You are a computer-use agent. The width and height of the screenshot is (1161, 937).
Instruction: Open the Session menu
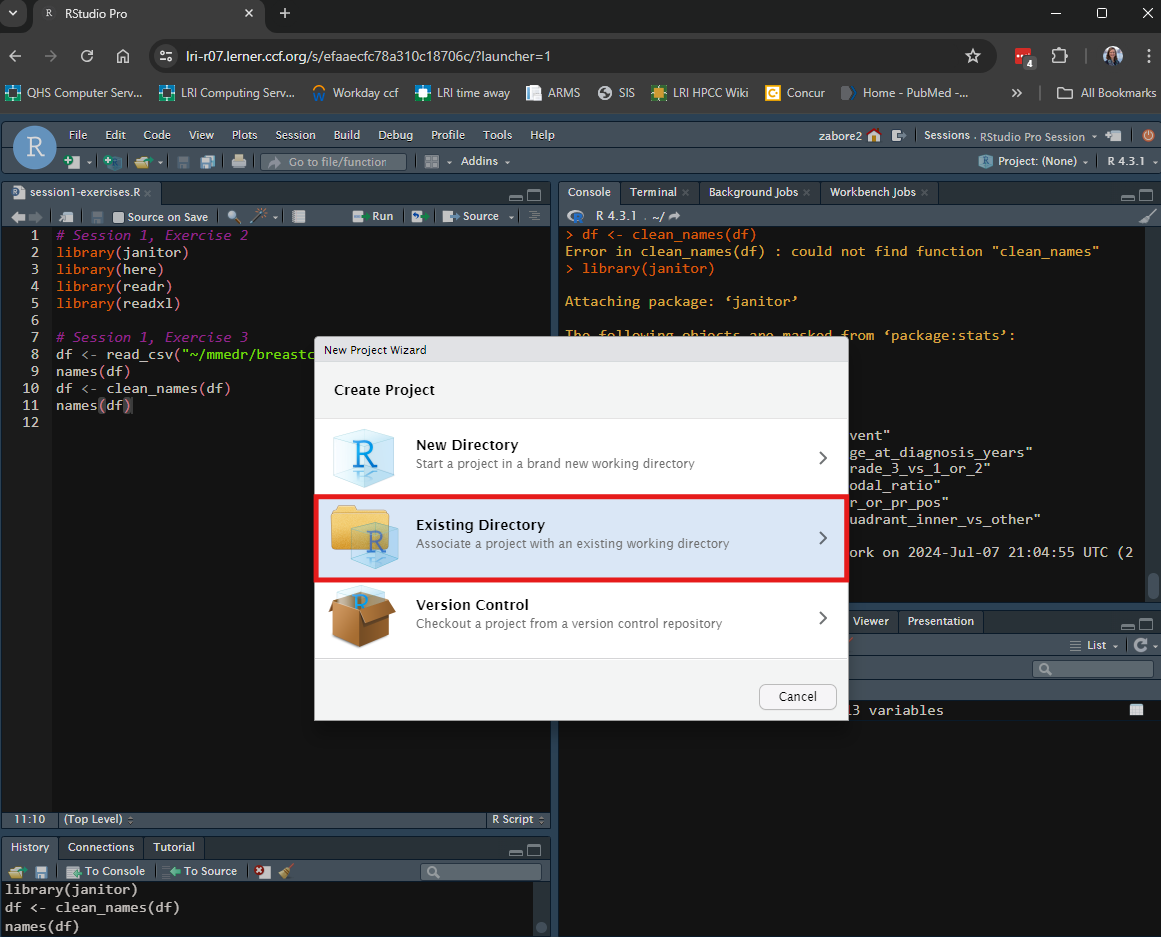click(295, 135)
